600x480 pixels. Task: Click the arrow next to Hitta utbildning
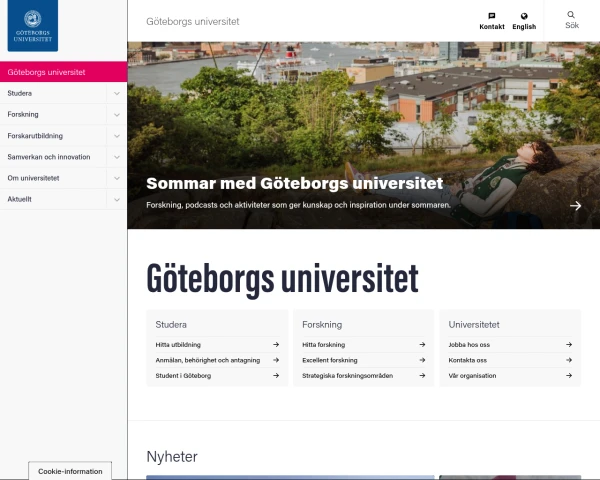tap(276, 344)
